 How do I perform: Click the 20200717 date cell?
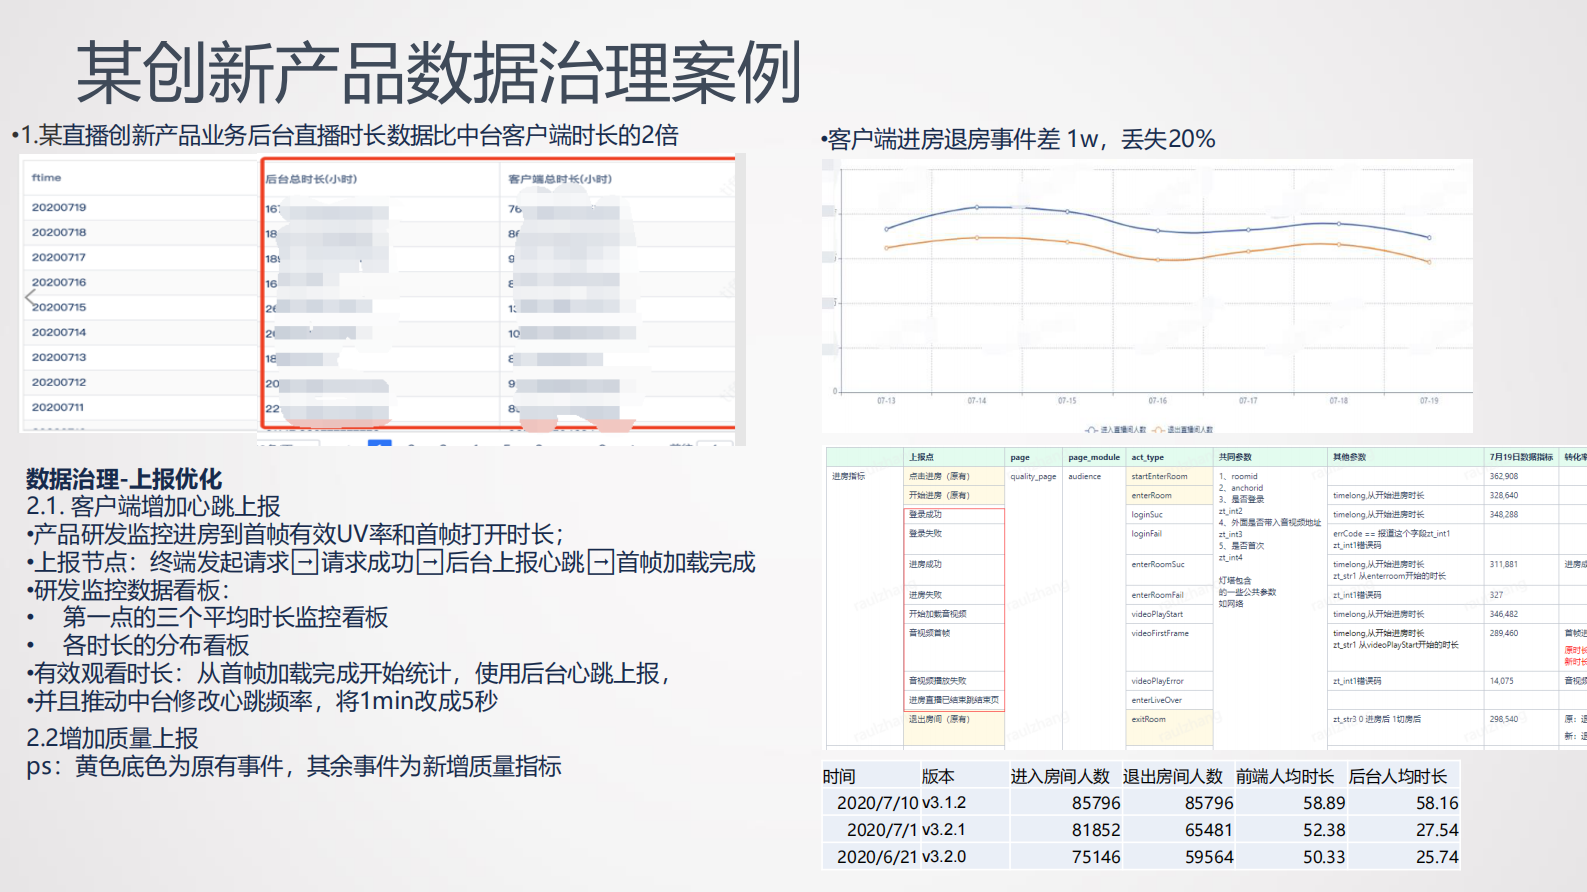[x=59, y=258]
